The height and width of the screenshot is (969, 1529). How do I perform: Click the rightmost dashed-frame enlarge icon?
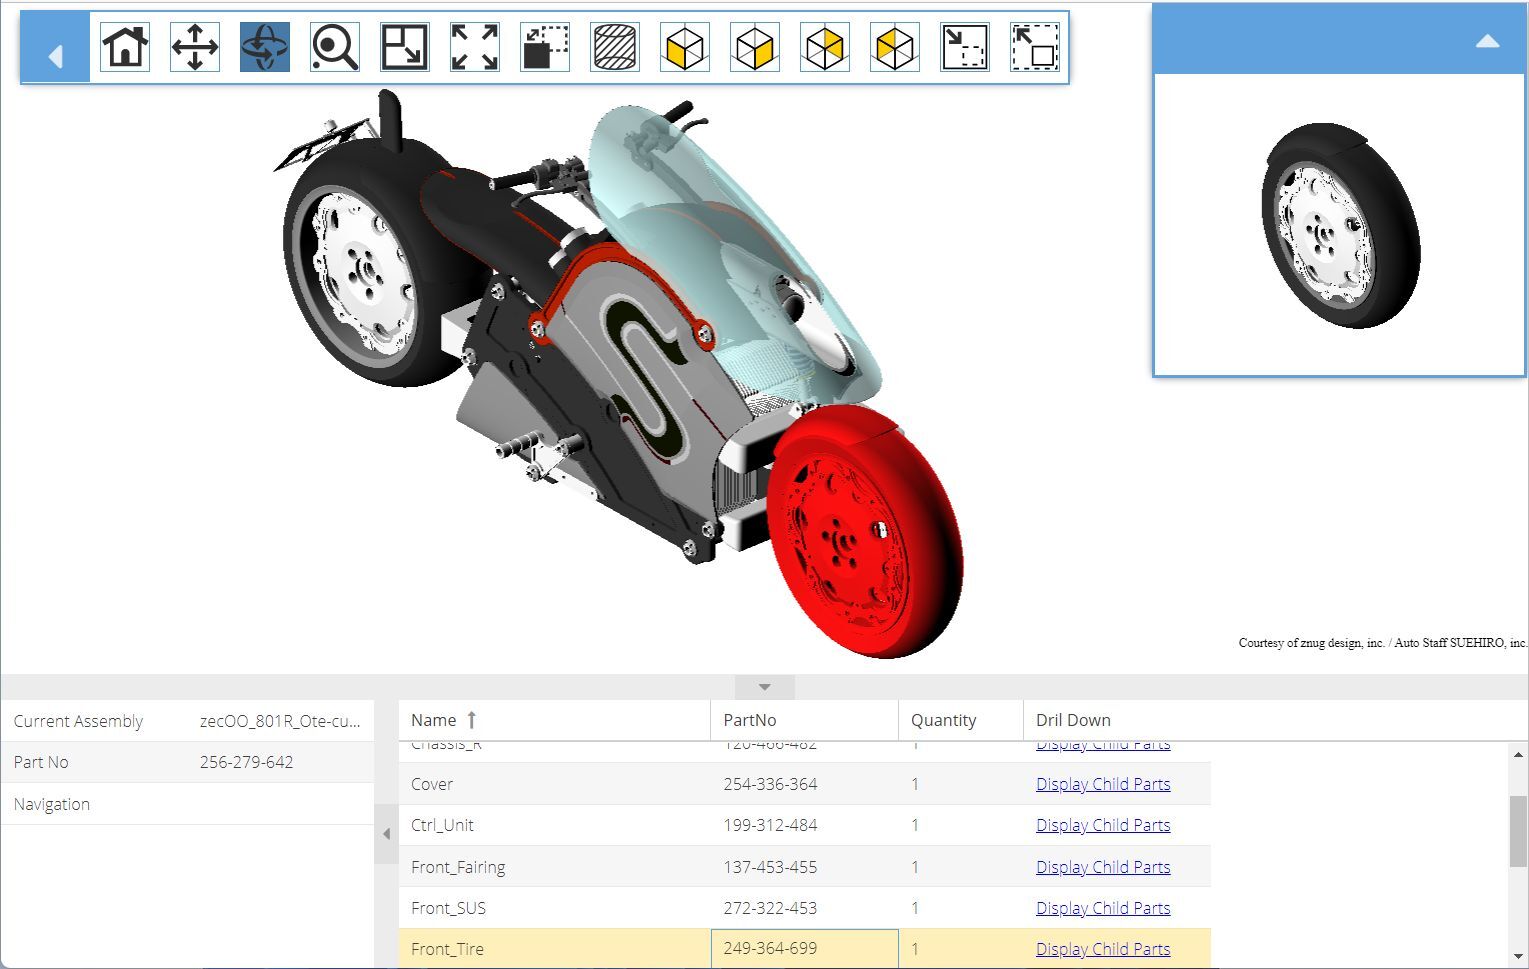[x=1035, y=47]
